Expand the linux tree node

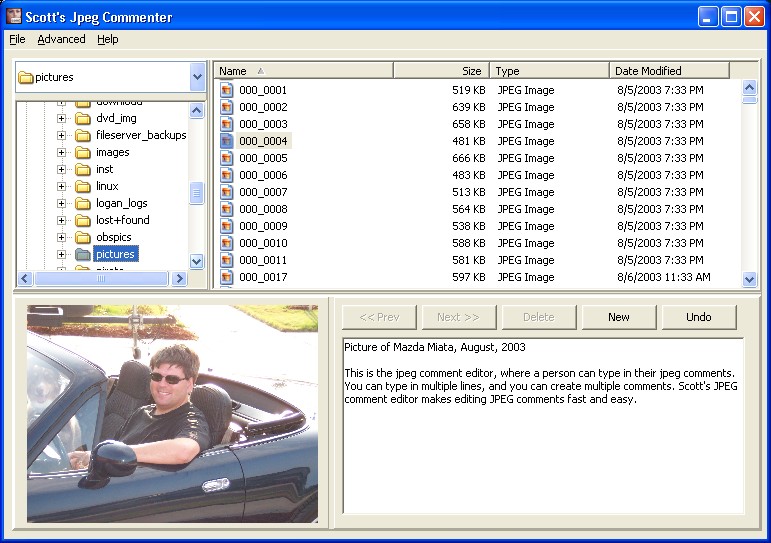pos(61,186)
